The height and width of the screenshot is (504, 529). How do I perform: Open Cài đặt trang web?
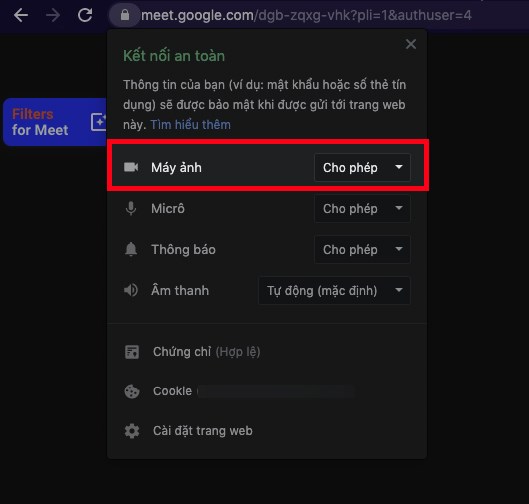202,431
